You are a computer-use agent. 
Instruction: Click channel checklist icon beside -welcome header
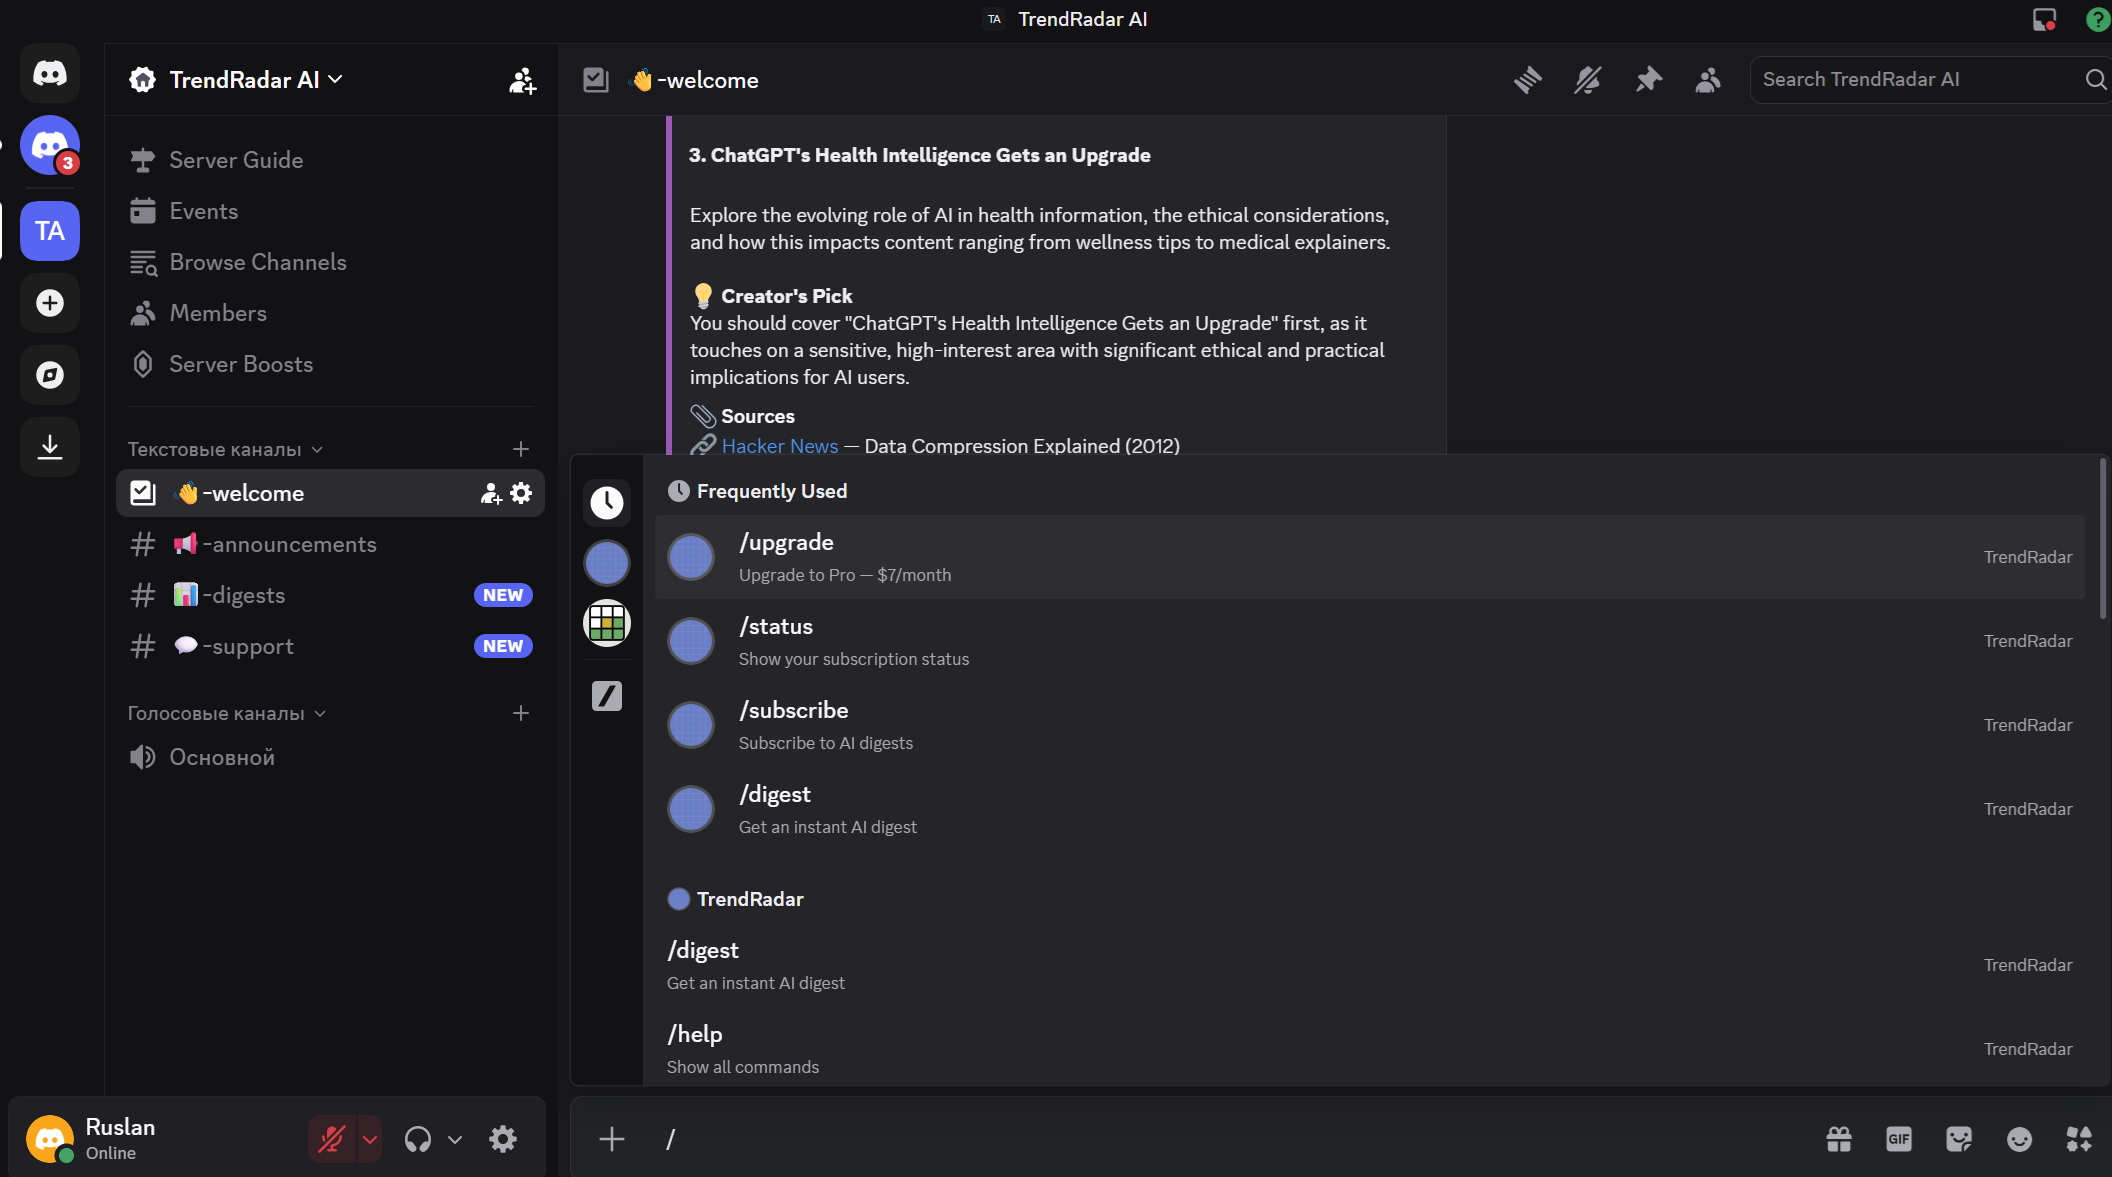tap(596, 80)
